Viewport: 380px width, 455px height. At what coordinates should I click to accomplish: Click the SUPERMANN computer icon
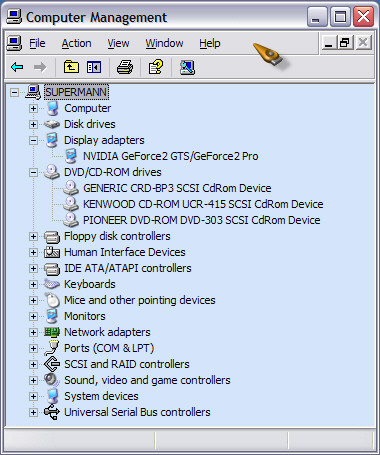point(33,92)
